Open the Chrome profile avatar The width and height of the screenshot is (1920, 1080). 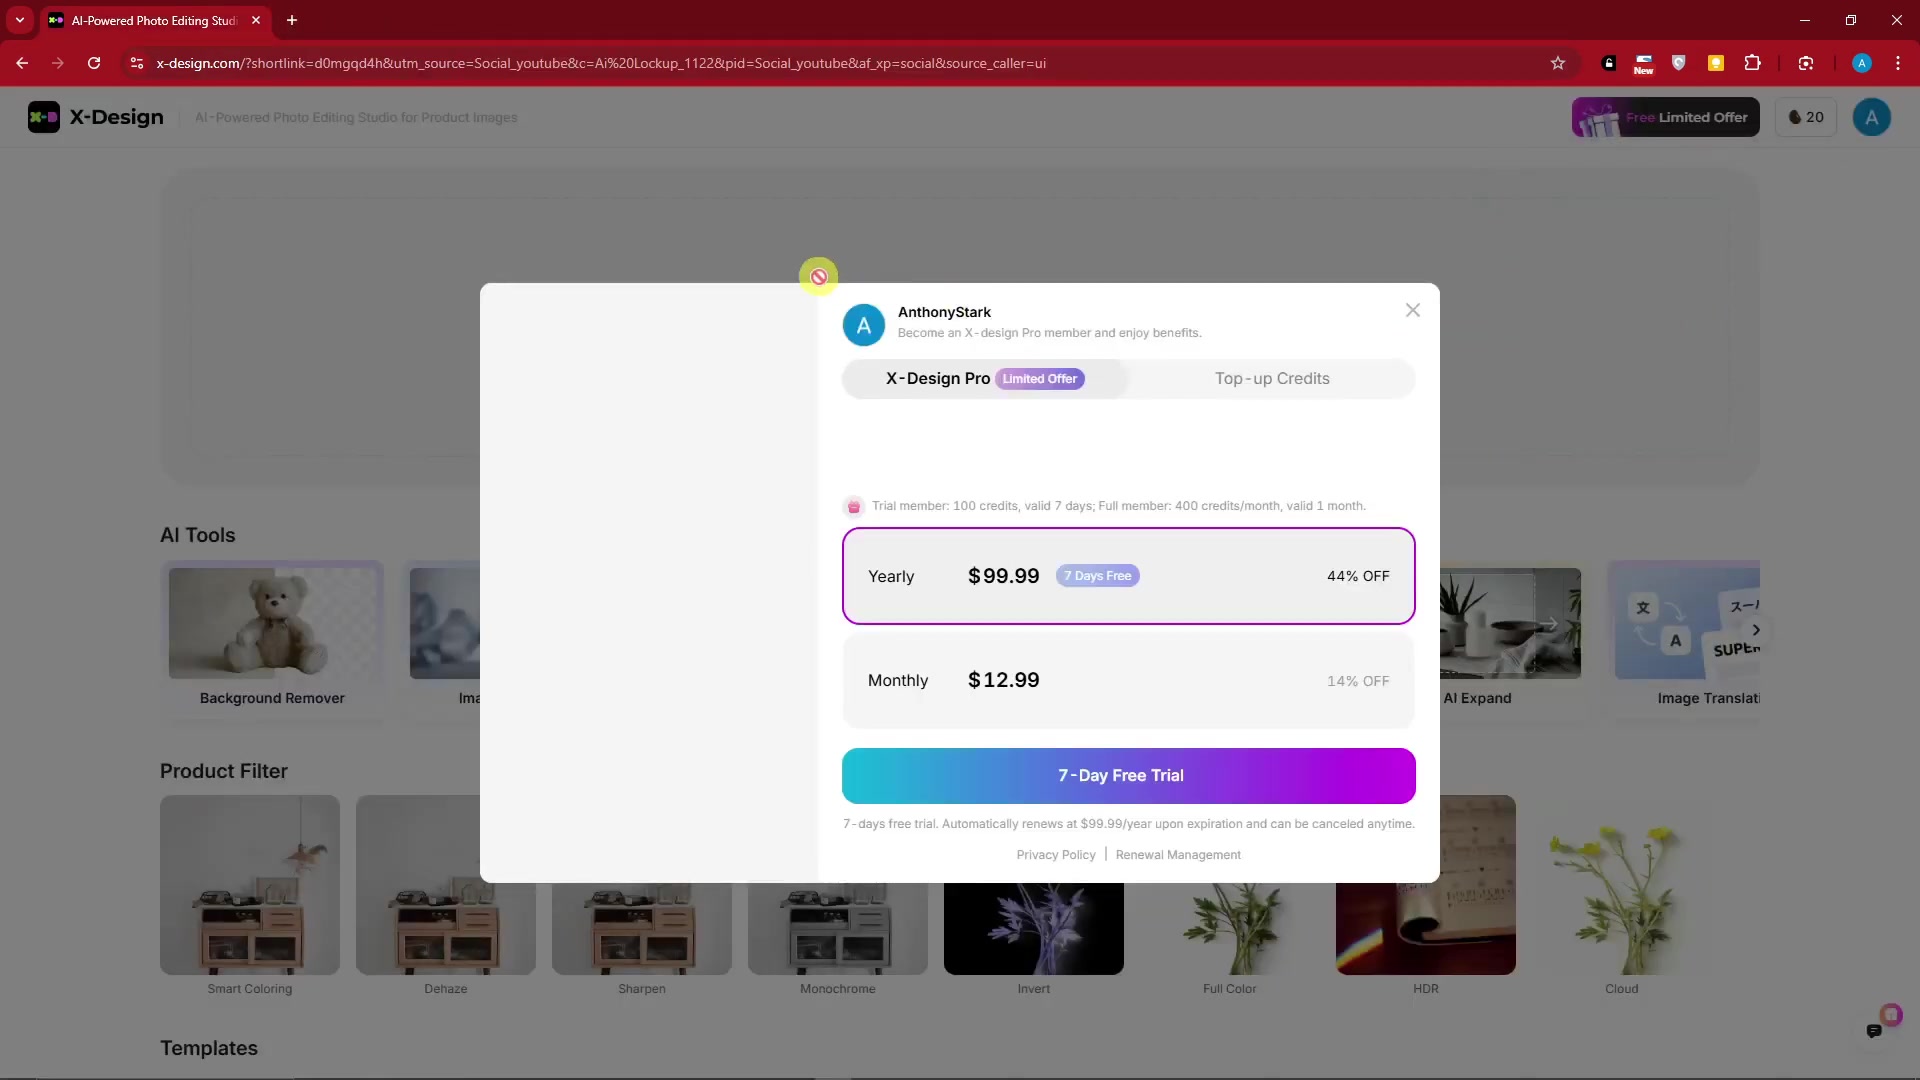tap(1862, 63)
